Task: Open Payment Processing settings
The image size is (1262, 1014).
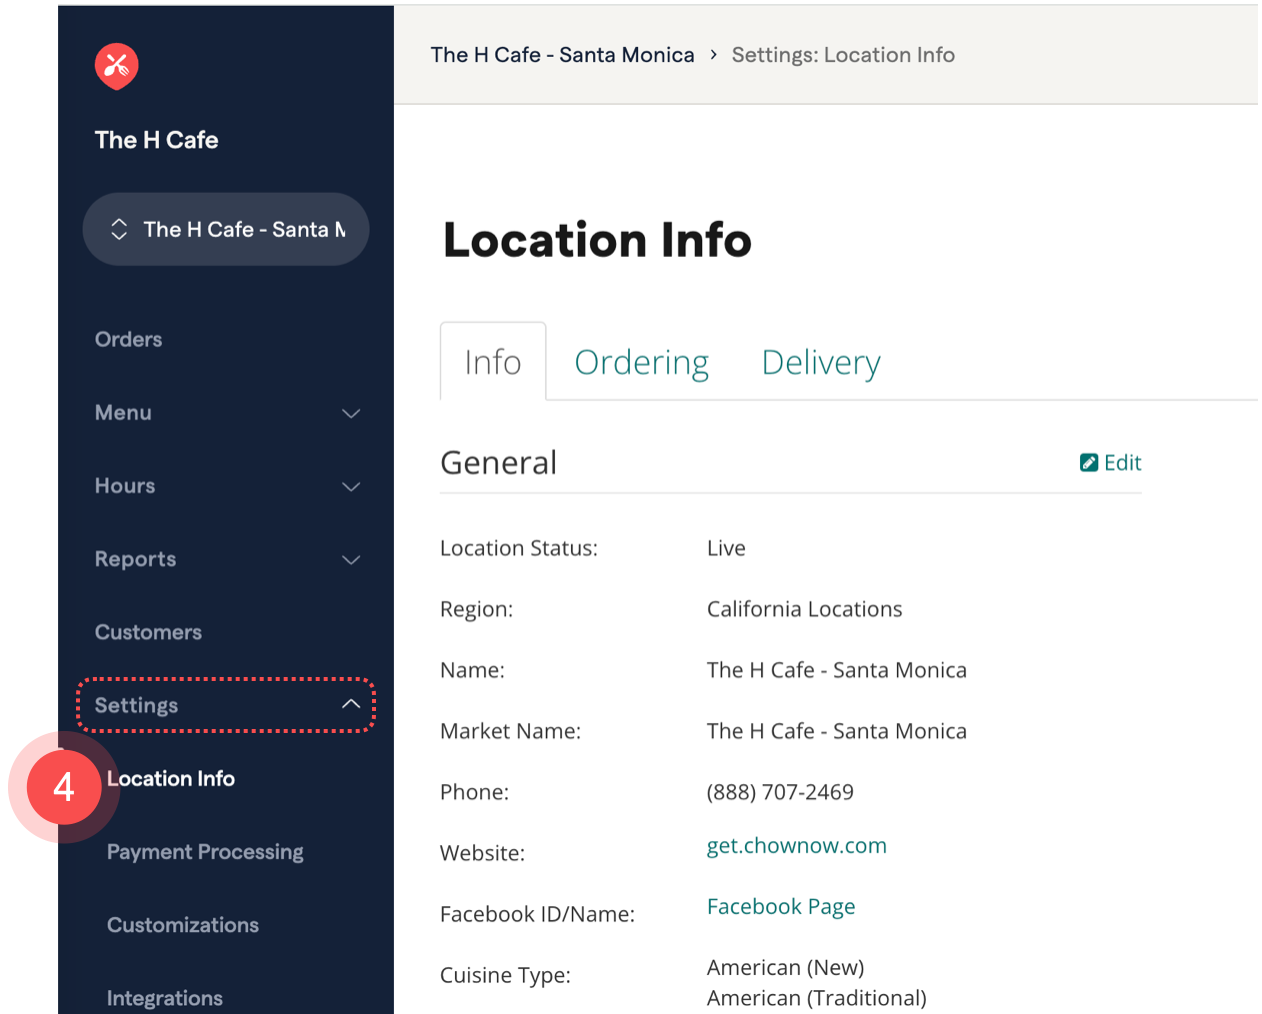Action: pos(205,852)
